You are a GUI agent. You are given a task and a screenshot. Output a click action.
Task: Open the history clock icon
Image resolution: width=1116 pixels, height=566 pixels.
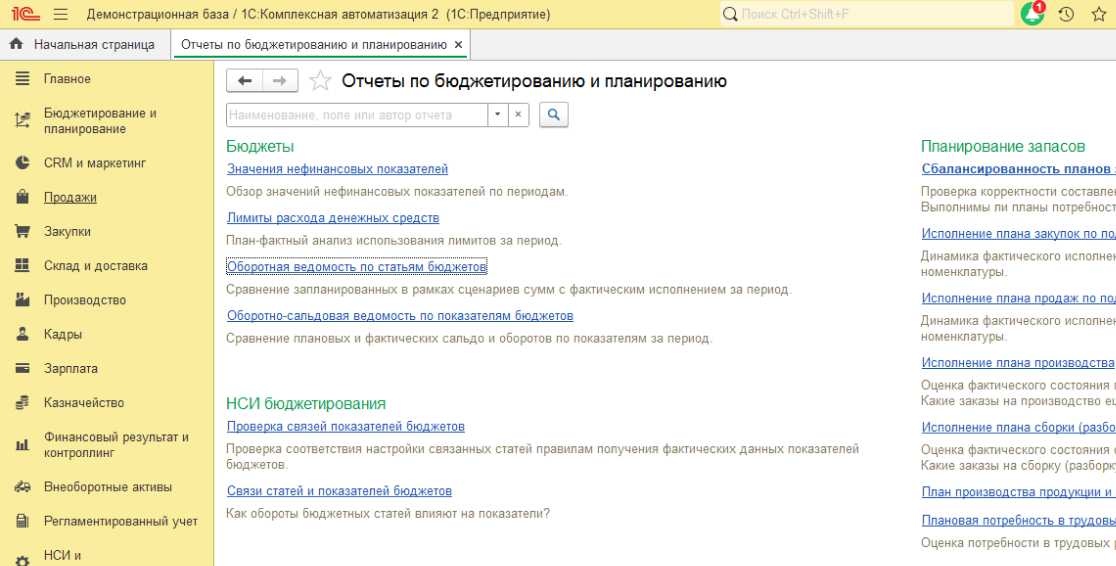[x=1065, y=14]
